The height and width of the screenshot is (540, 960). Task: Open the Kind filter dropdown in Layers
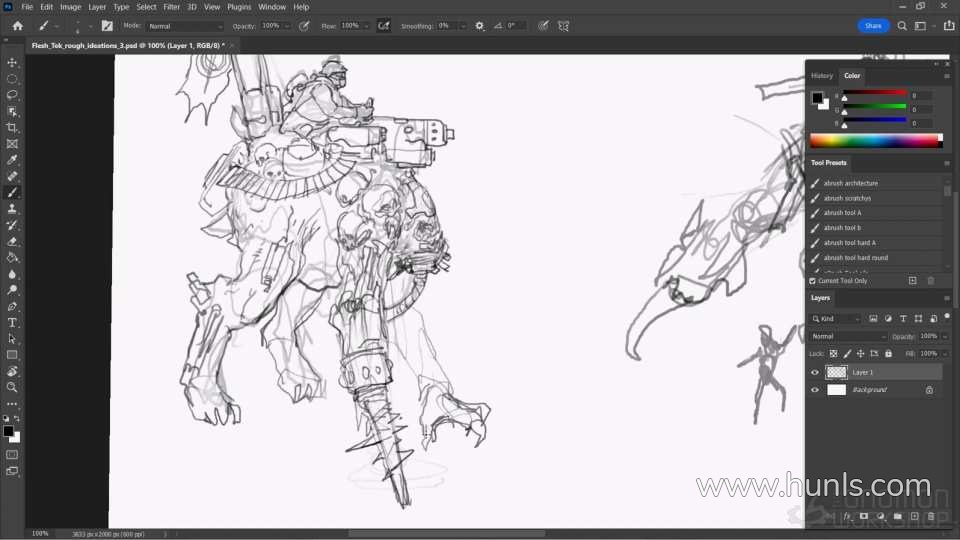[x=836, y=319]
